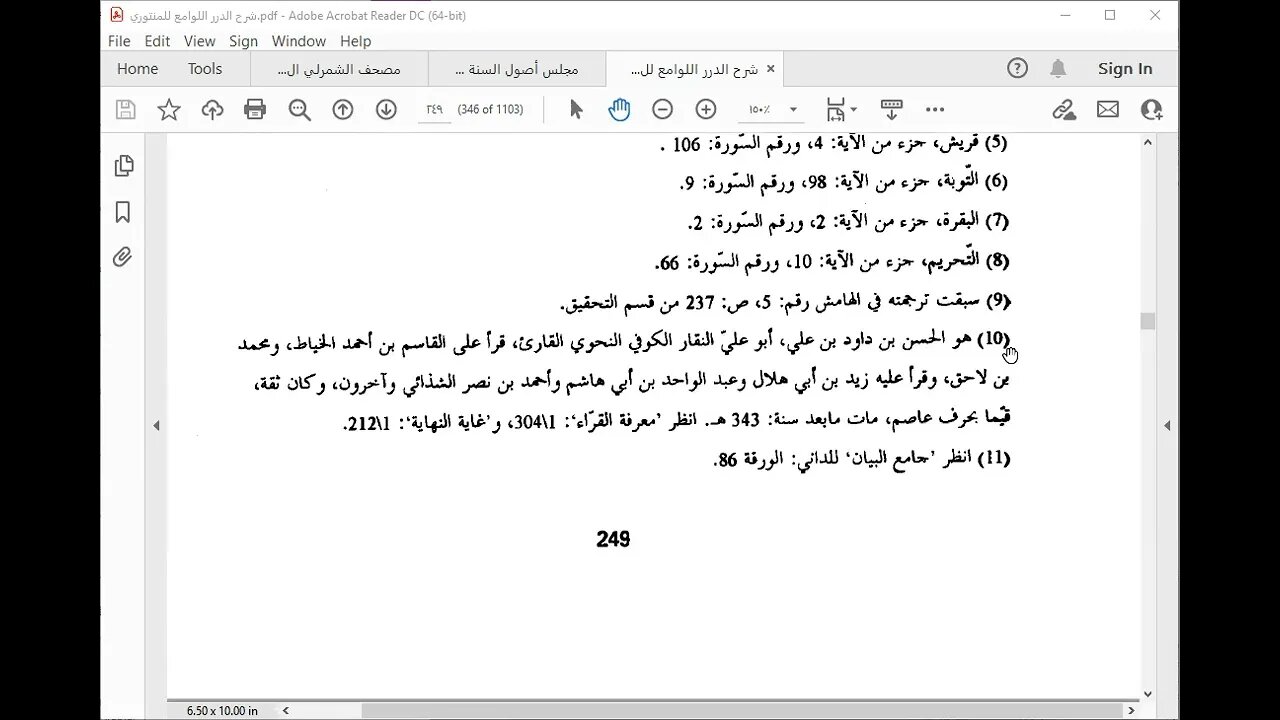This screenshot has height=720, width=1280.
Task: Open the View menu
Action: [x=199, y=41]
